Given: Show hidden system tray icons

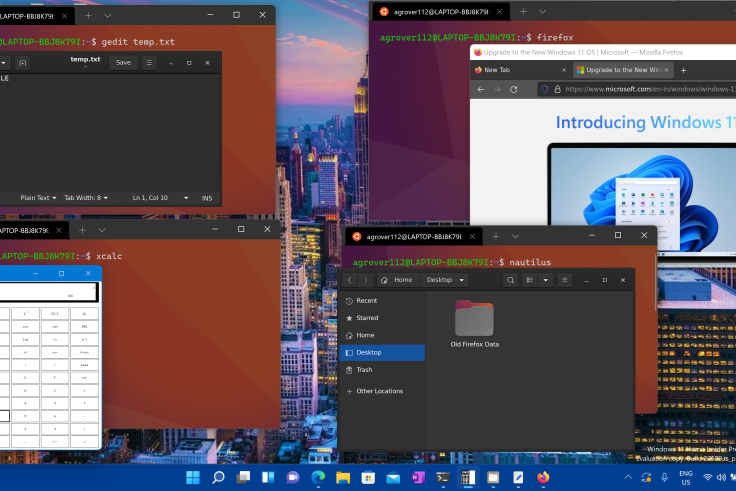Looking at the screenshot, I should 628,477.
